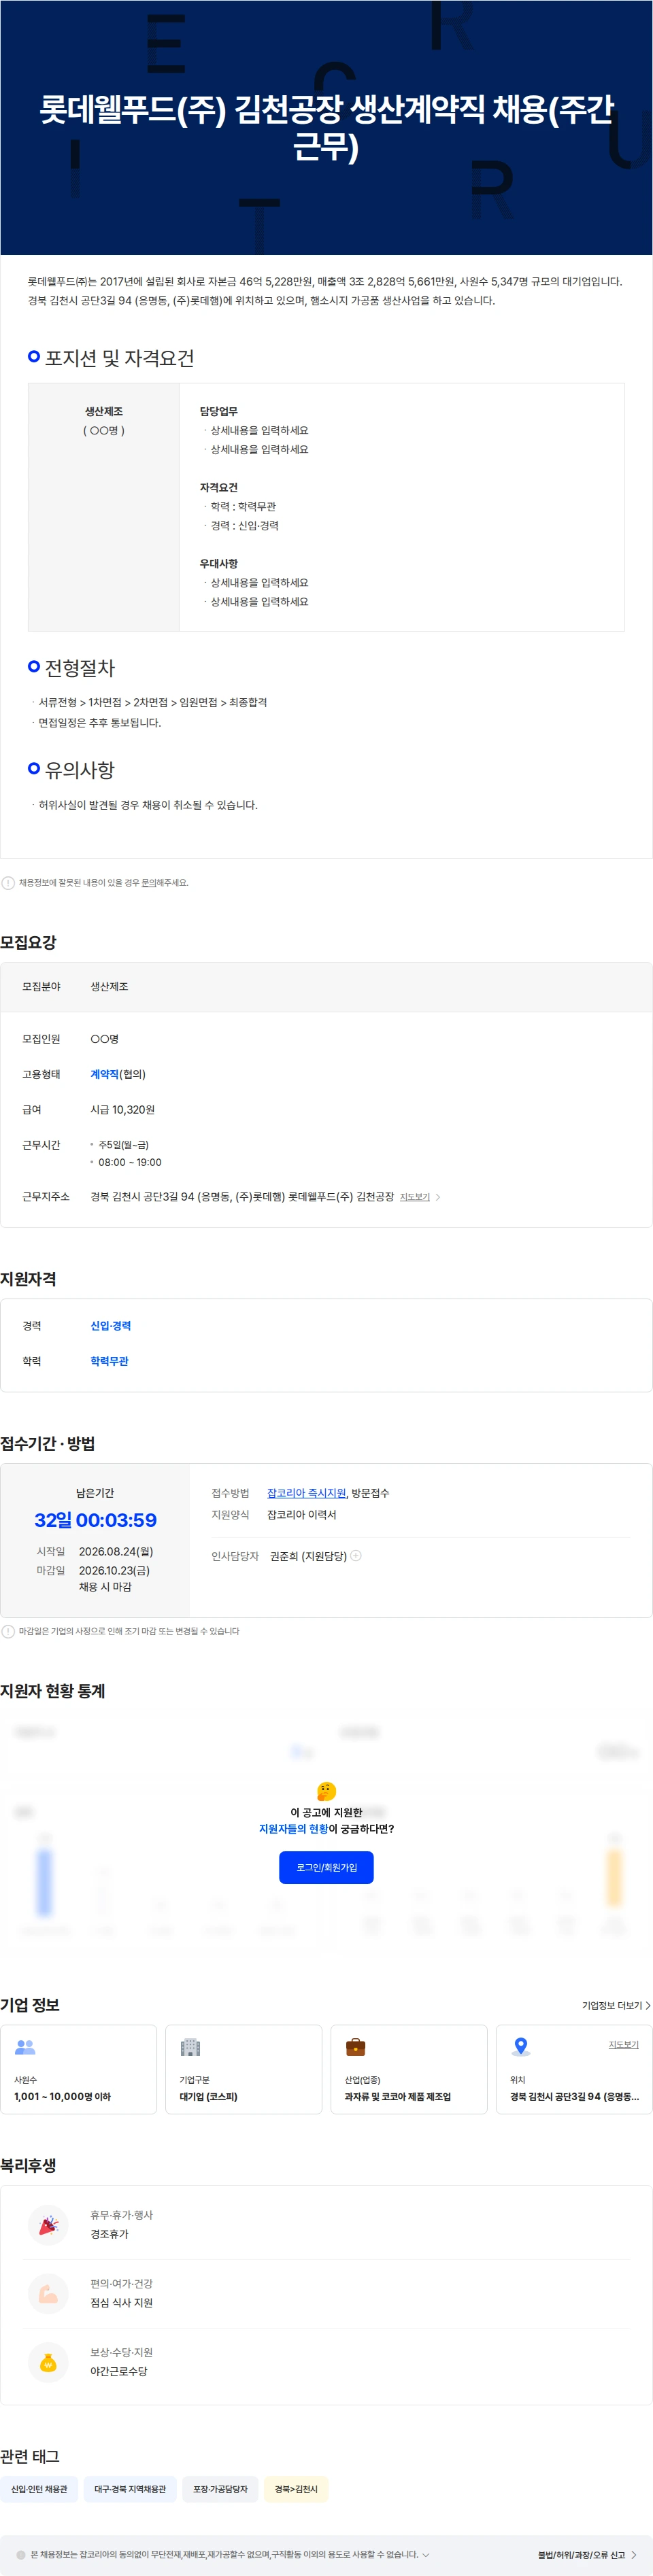653x2576 pixels.
Task: Click the 점심 식사 지원 benefit text
Action: tap(121, 2303)
